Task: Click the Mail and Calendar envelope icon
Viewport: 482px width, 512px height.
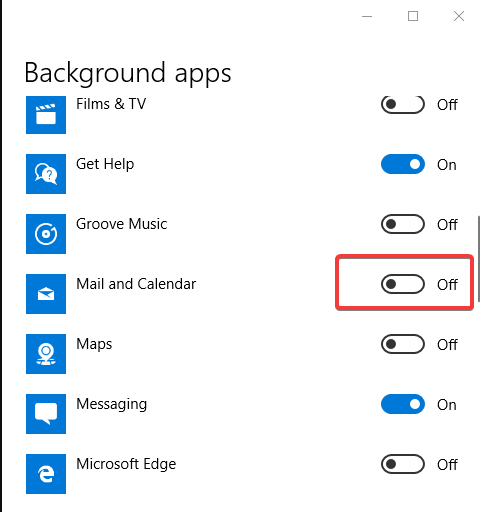Action: pos(46,294)
